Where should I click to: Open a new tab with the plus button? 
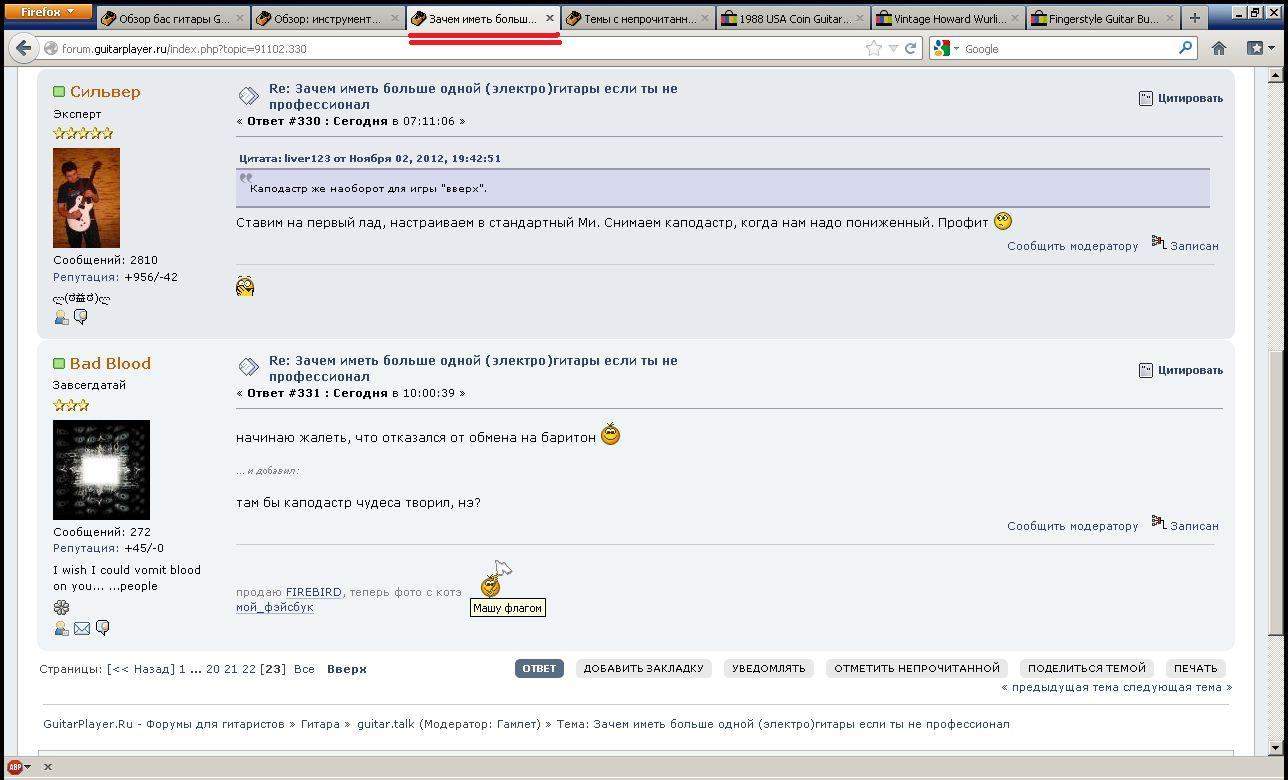pyautogui.click(x=1194, y=18)
